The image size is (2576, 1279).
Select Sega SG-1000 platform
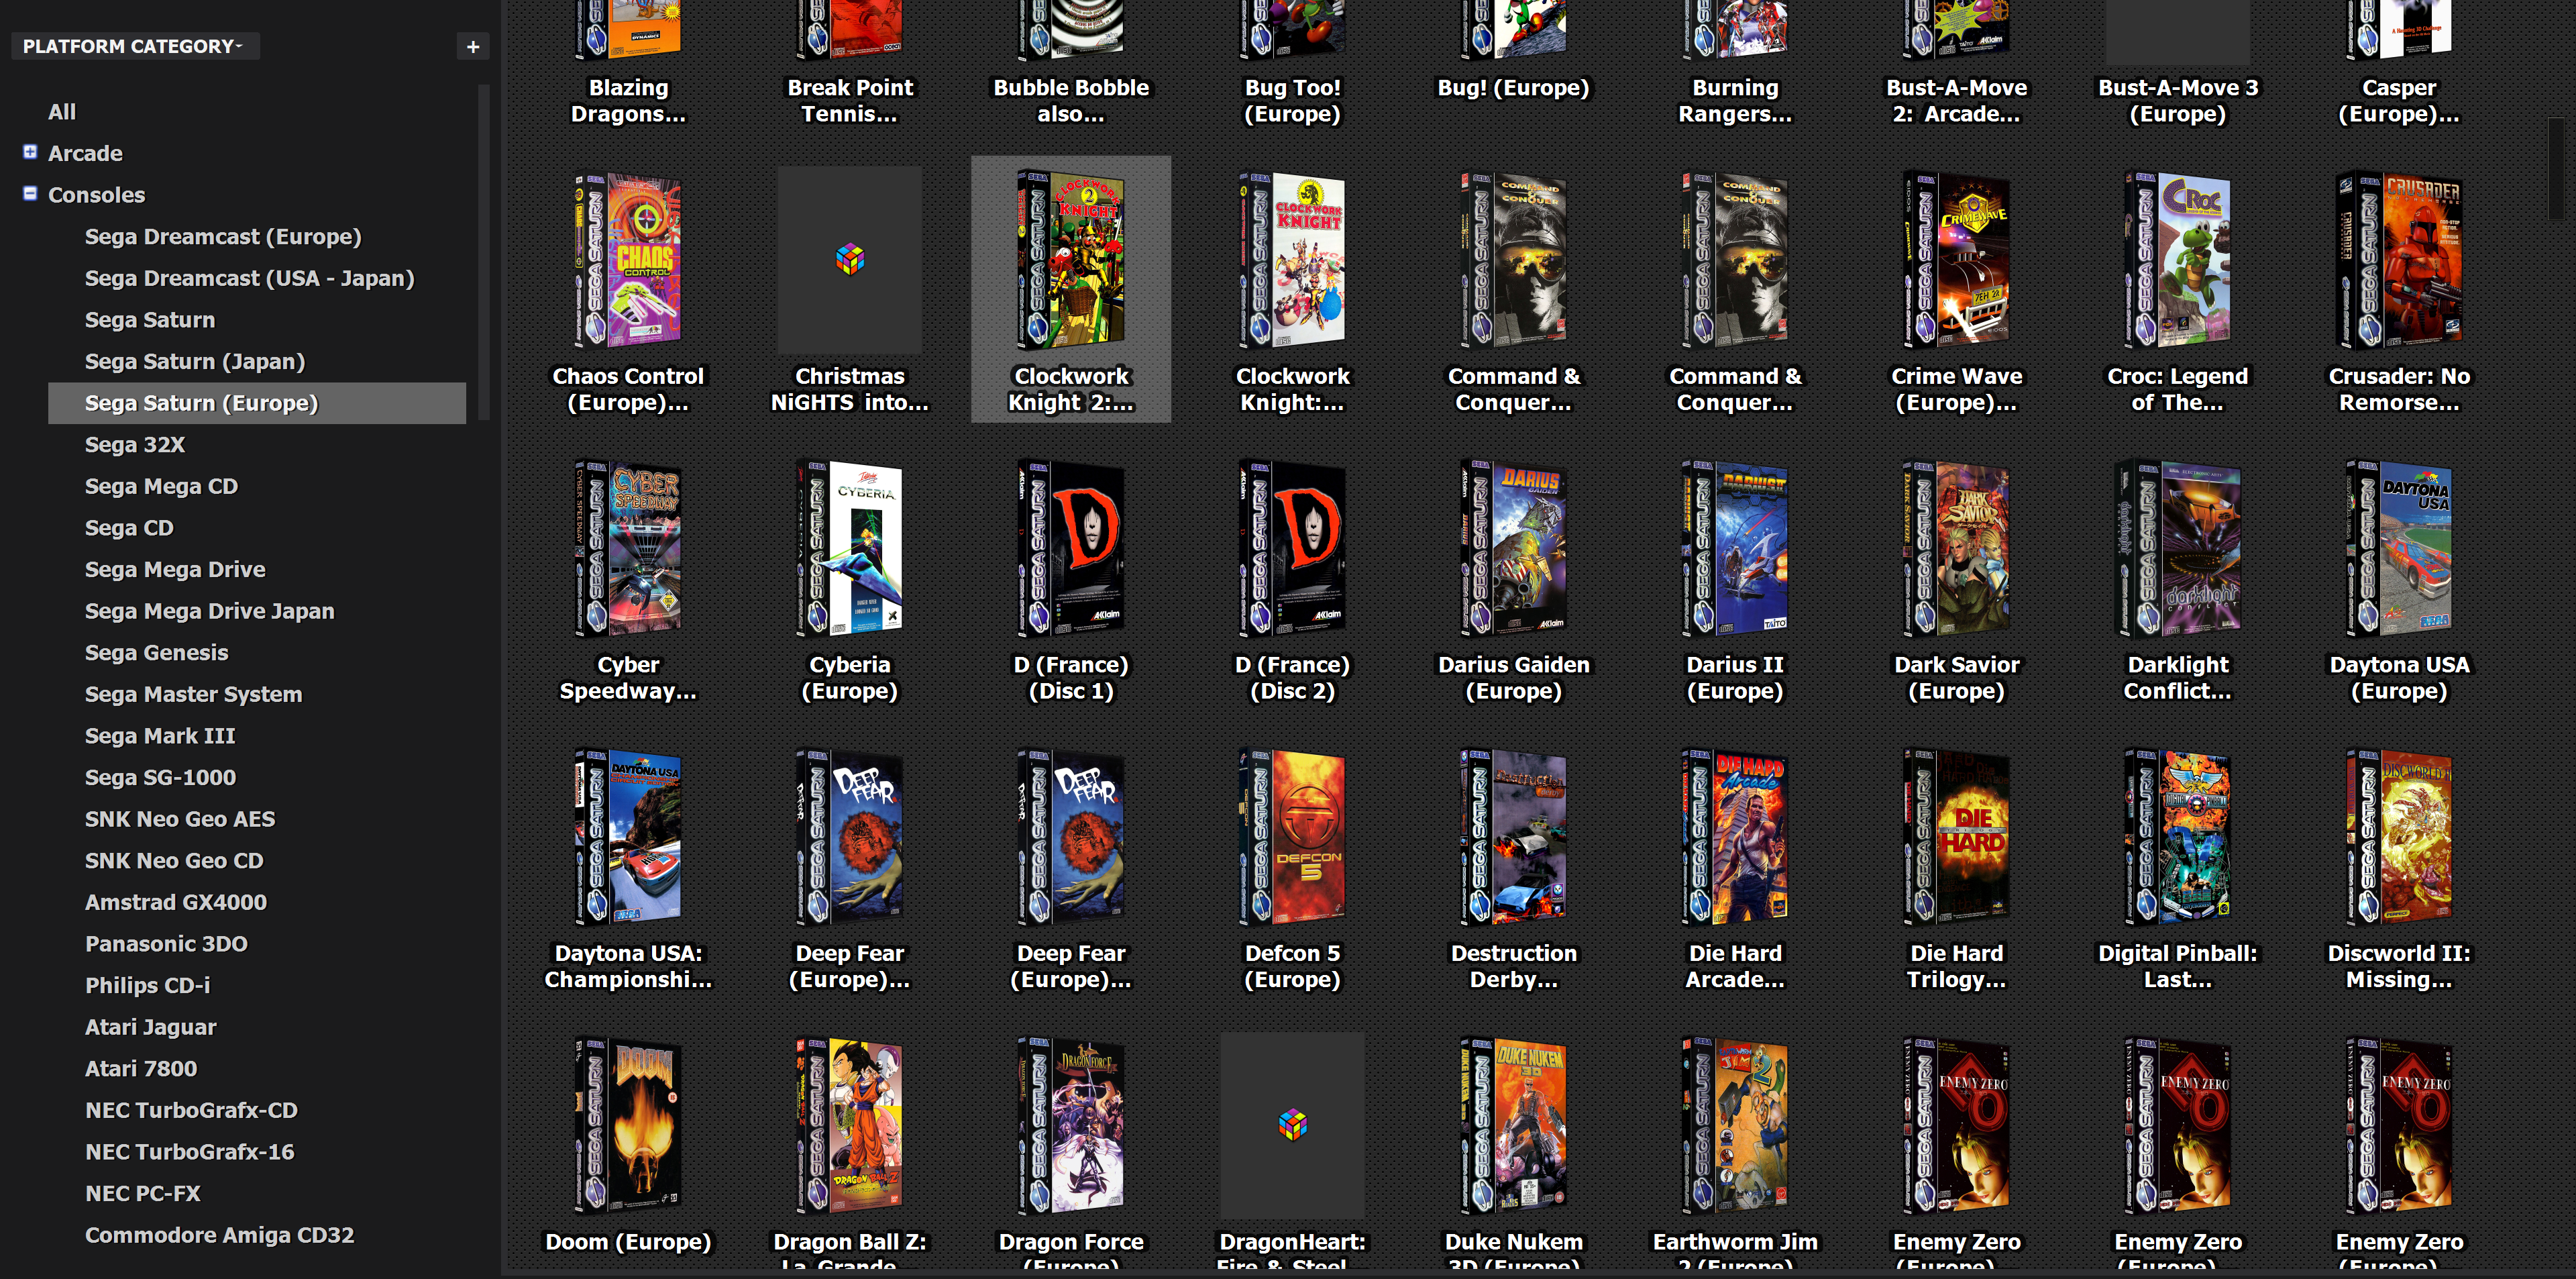pyautogui.click(x=160, y=778)
